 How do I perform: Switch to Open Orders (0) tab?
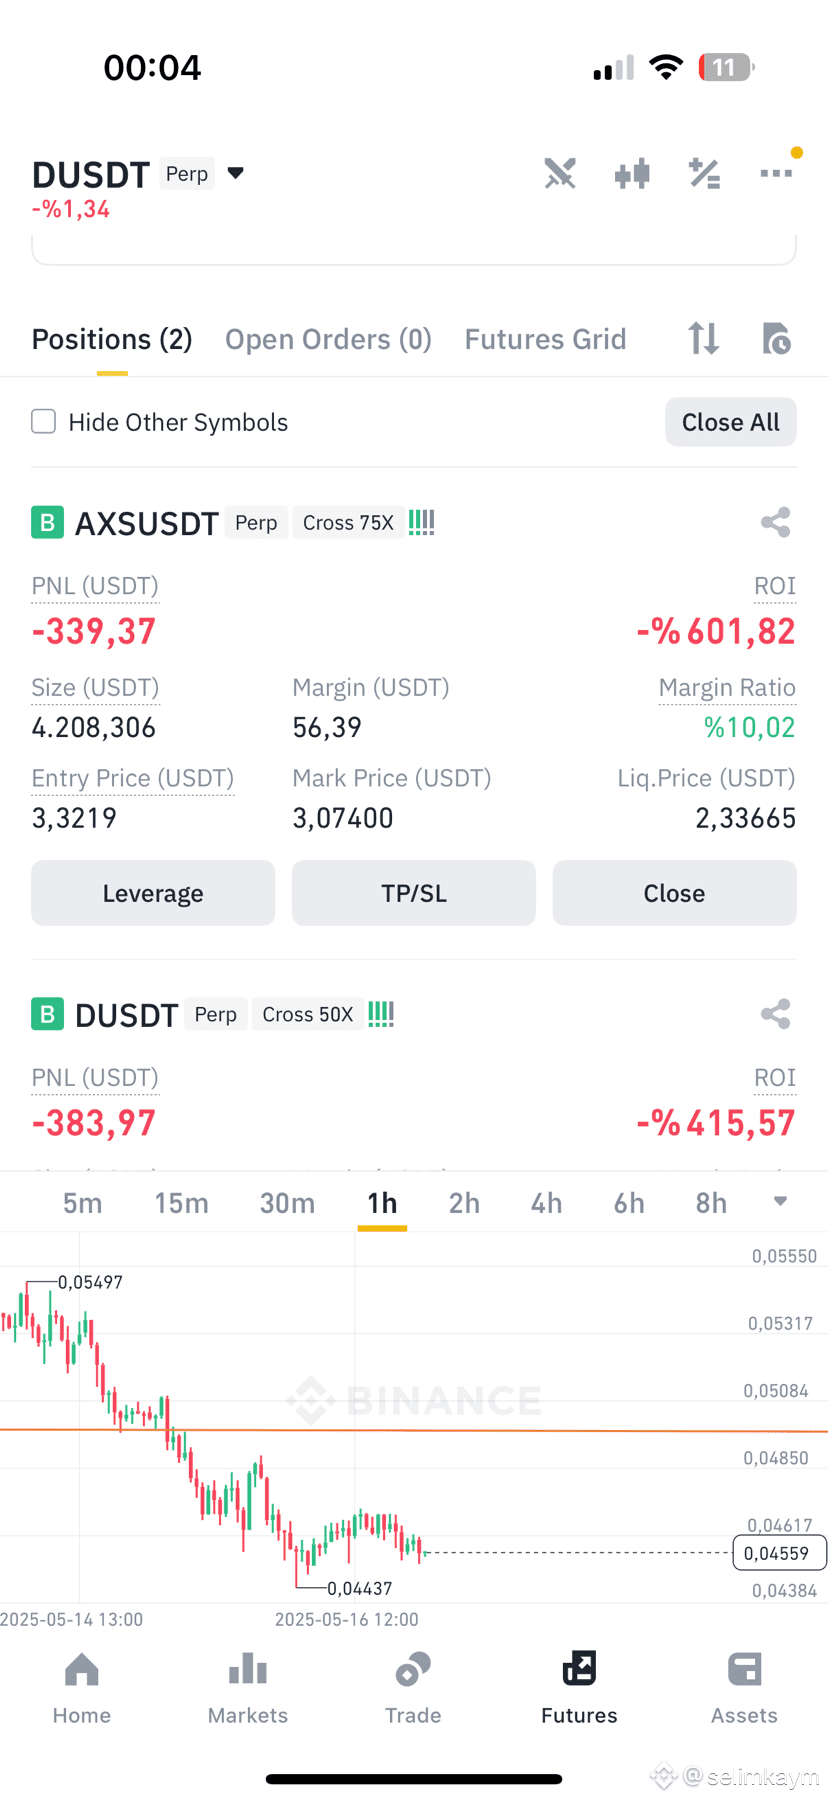(x=328, y=339)
